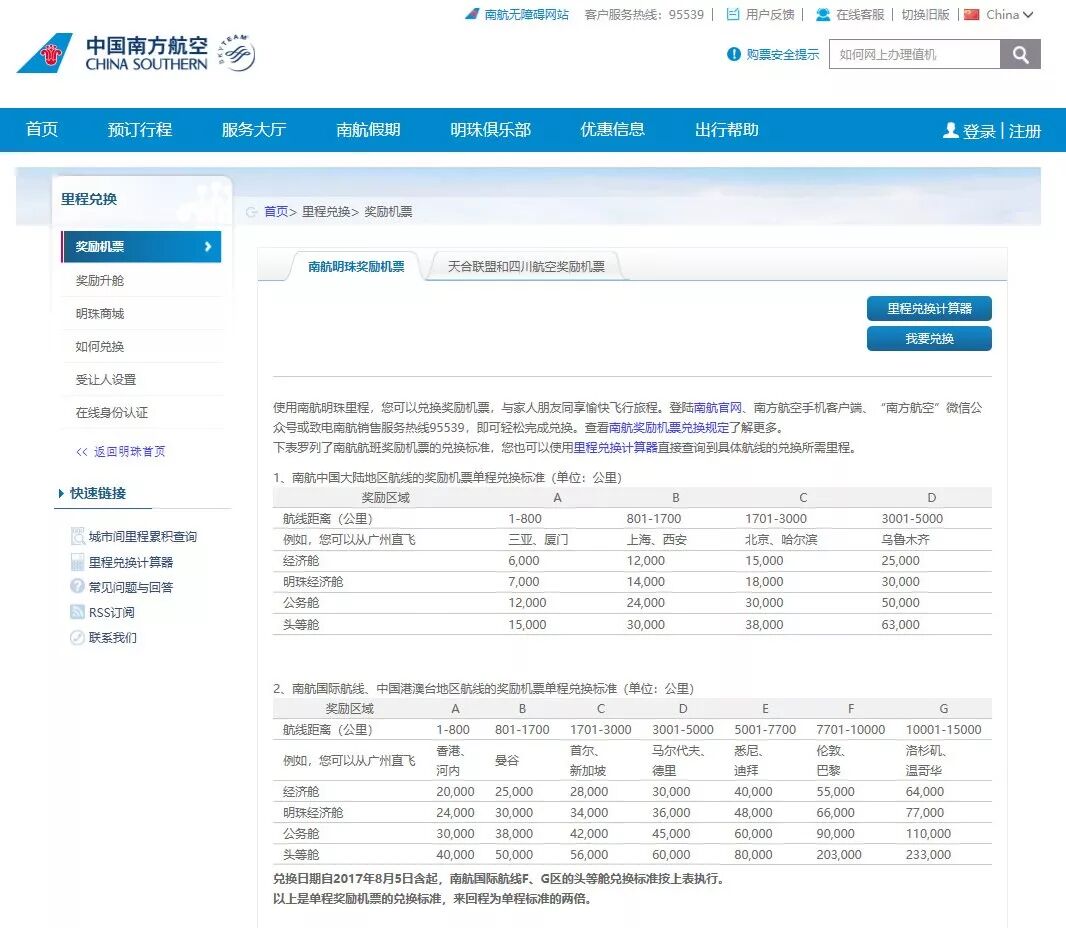Click the 注册 link
1066x928 pixels.
(x=1025, y=131)
